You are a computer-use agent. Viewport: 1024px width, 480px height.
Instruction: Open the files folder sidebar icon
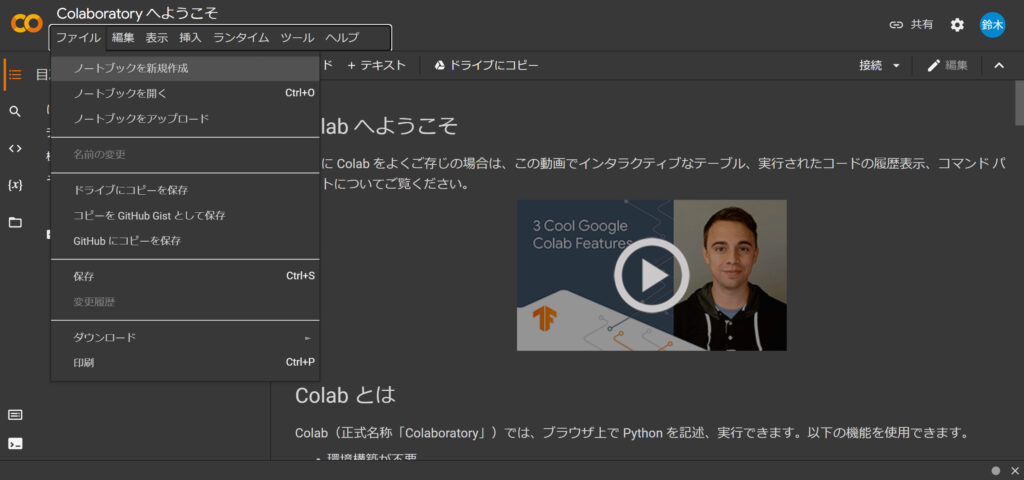click(x=15, y=223)
